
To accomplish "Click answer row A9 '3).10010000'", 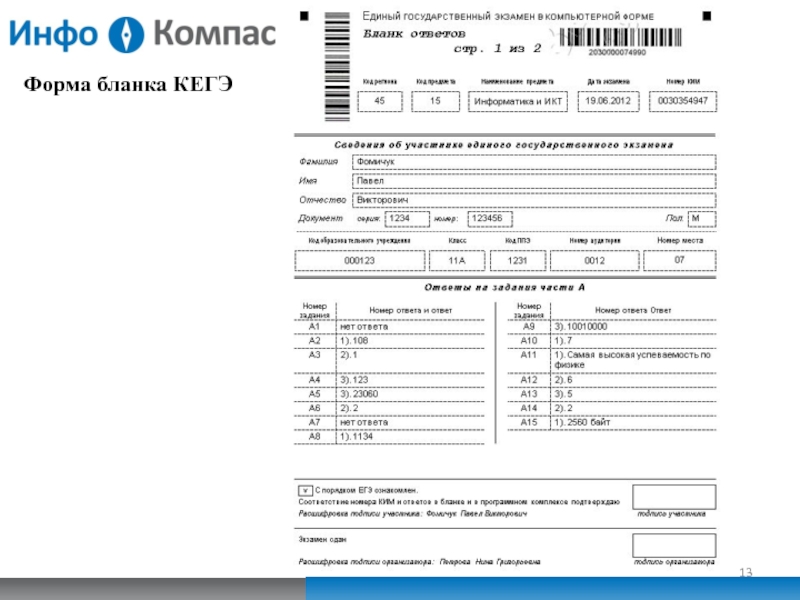I will (x=612, y=327).
